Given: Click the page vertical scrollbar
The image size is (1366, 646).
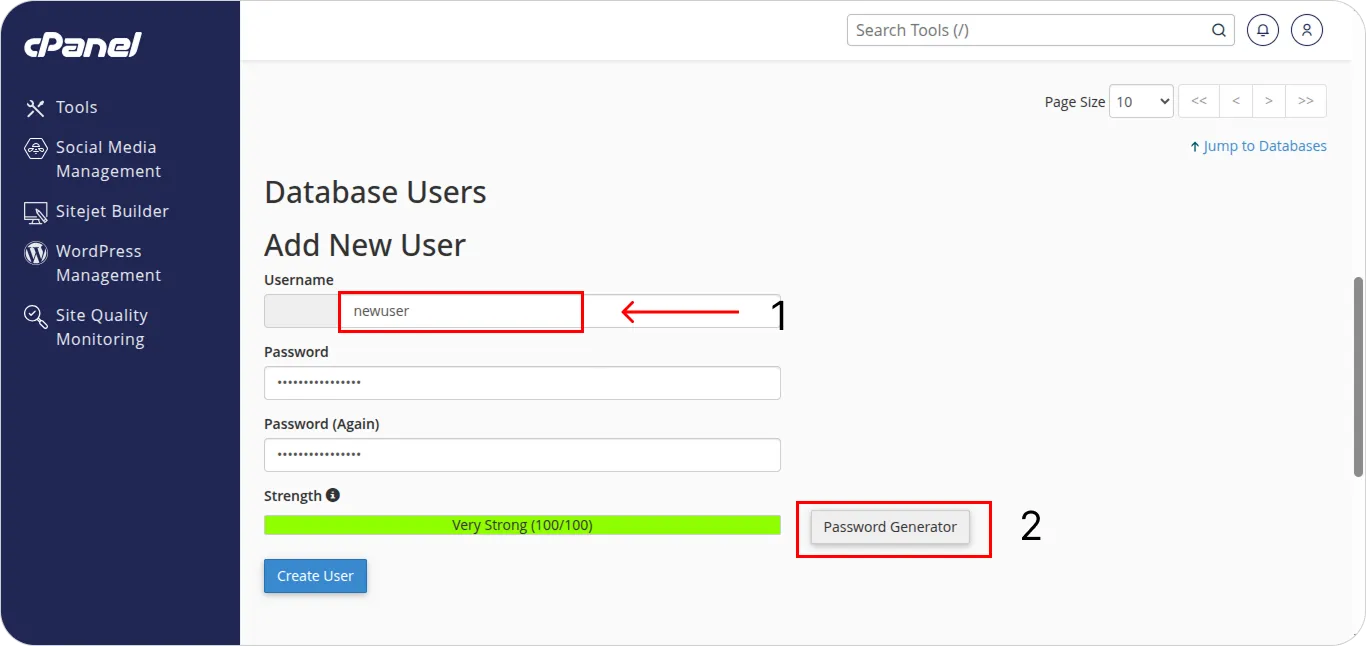Looking at the screenshot, I should tap(1358, 377).
